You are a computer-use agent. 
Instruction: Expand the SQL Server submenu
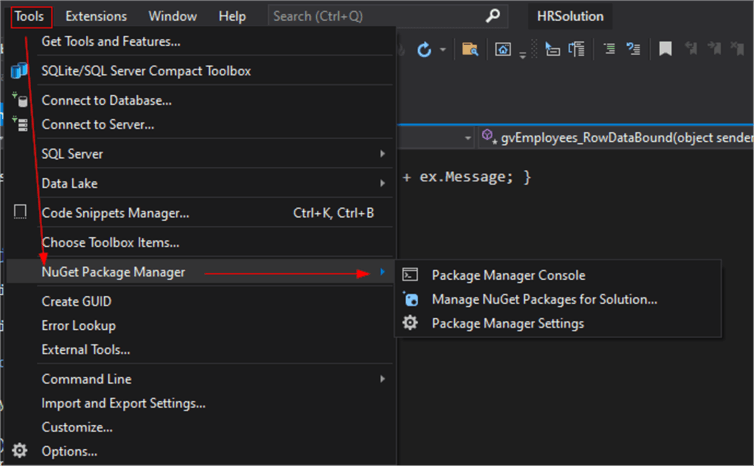[382, 154]
